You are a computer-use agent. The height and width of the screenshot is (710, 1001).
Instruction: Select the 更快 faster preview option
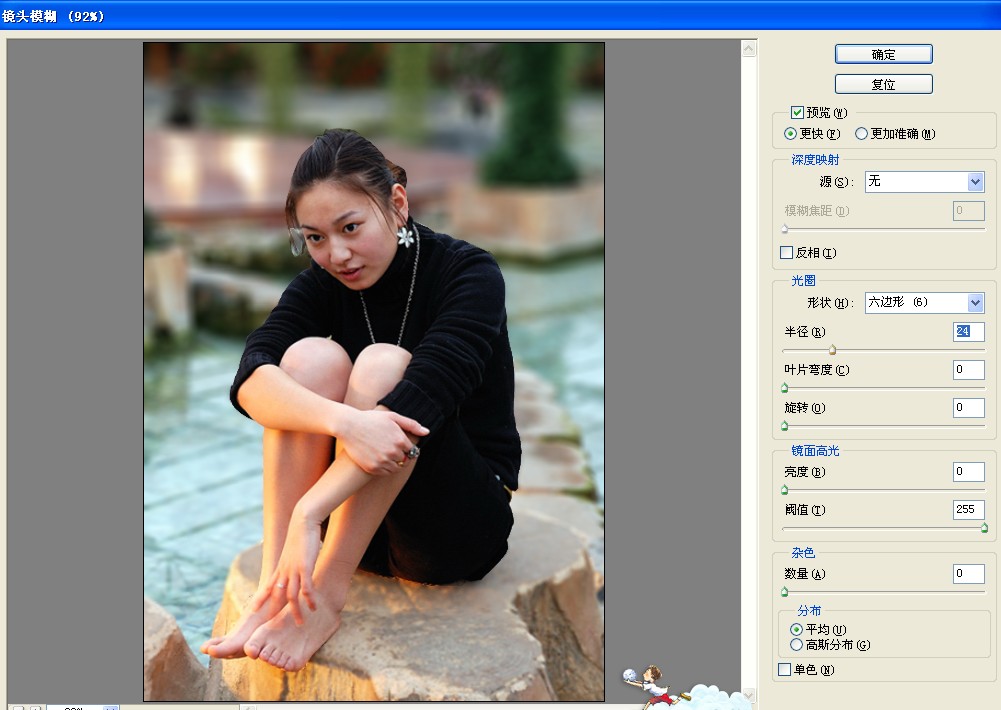pos(791,133)
